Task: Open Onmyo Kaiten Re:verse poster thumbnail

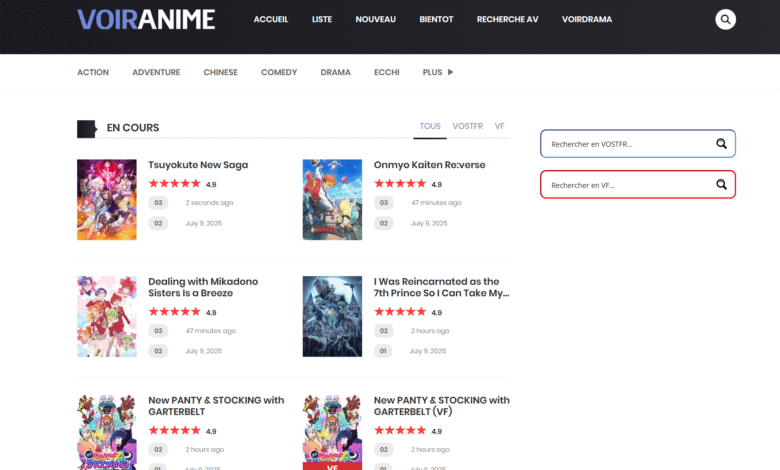Action: (x=332, y=199)
